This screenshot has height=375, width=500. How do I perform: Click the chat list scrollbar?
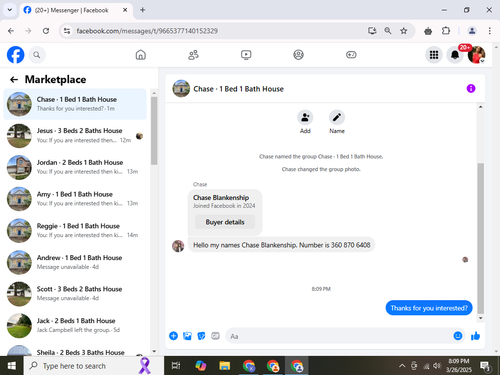pyautogui.click(x=154, y=131)
